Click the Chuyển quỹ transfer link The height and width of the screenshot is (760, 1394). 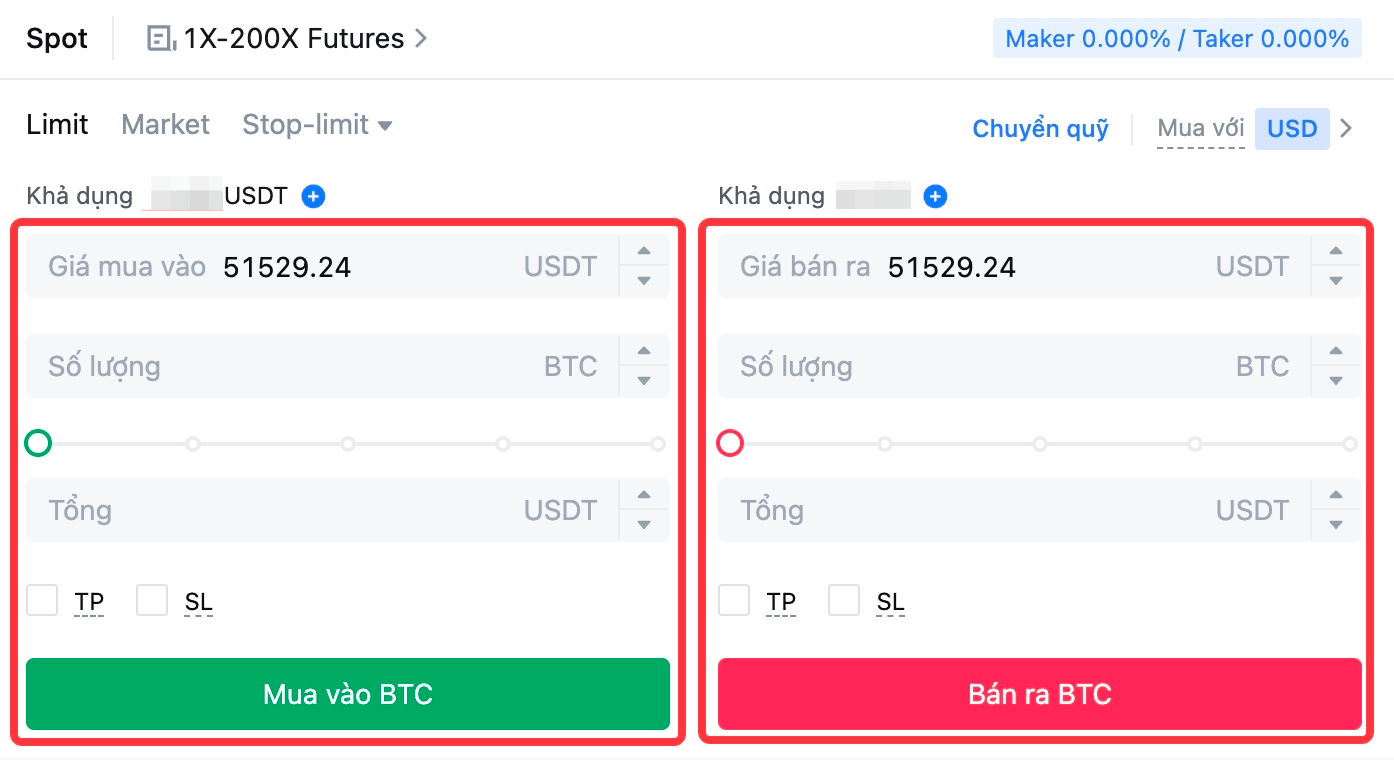coord(1040,129)
